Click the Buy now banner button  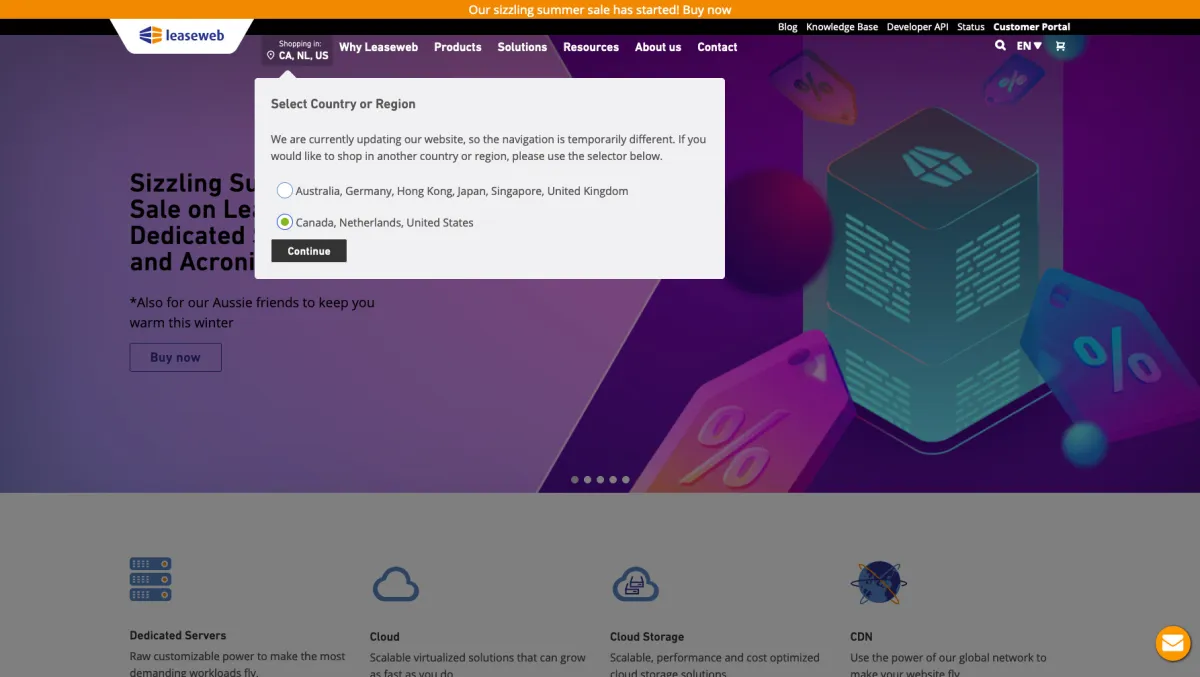175,357
